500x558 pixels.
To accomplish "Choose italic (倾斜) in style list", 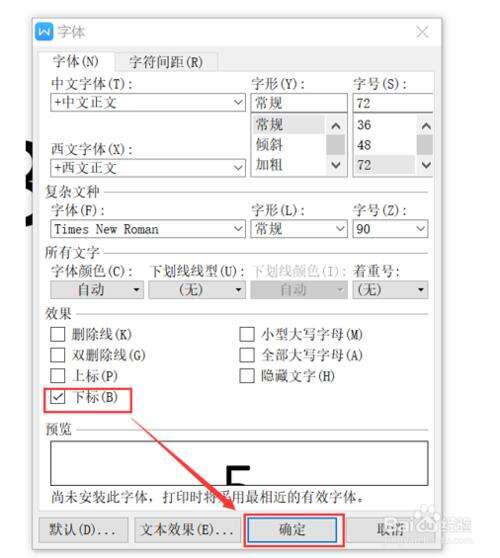I will [269, 145].
